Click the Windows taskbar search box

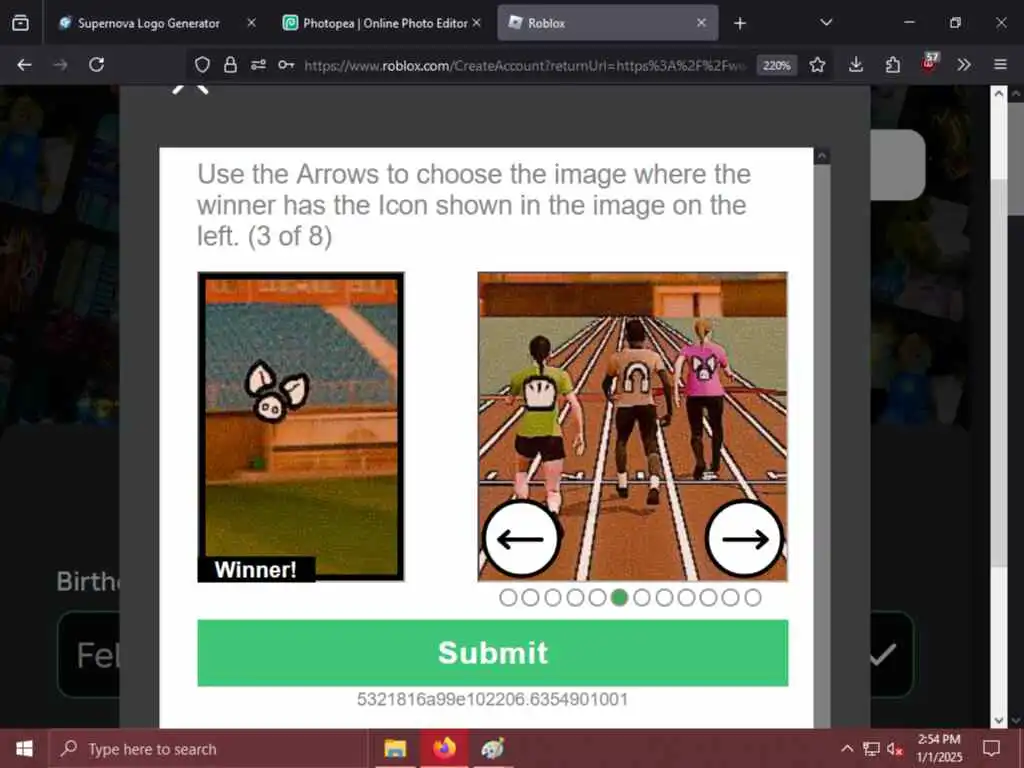pyautogui.click(x=209, y=748)
